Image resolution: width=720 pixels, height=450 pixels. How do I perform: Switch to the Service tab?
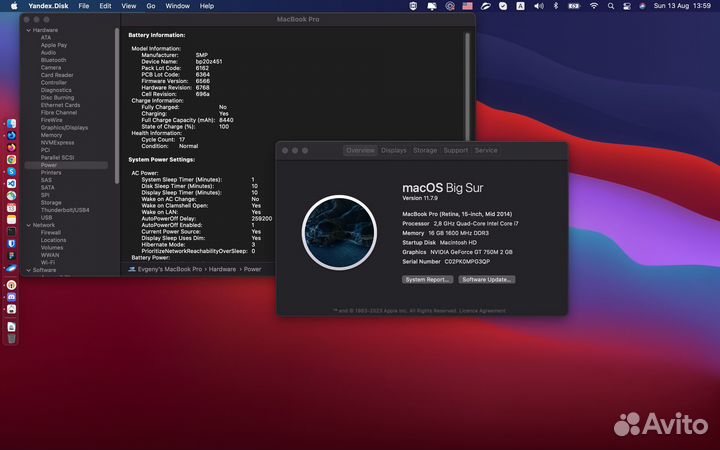486,151
